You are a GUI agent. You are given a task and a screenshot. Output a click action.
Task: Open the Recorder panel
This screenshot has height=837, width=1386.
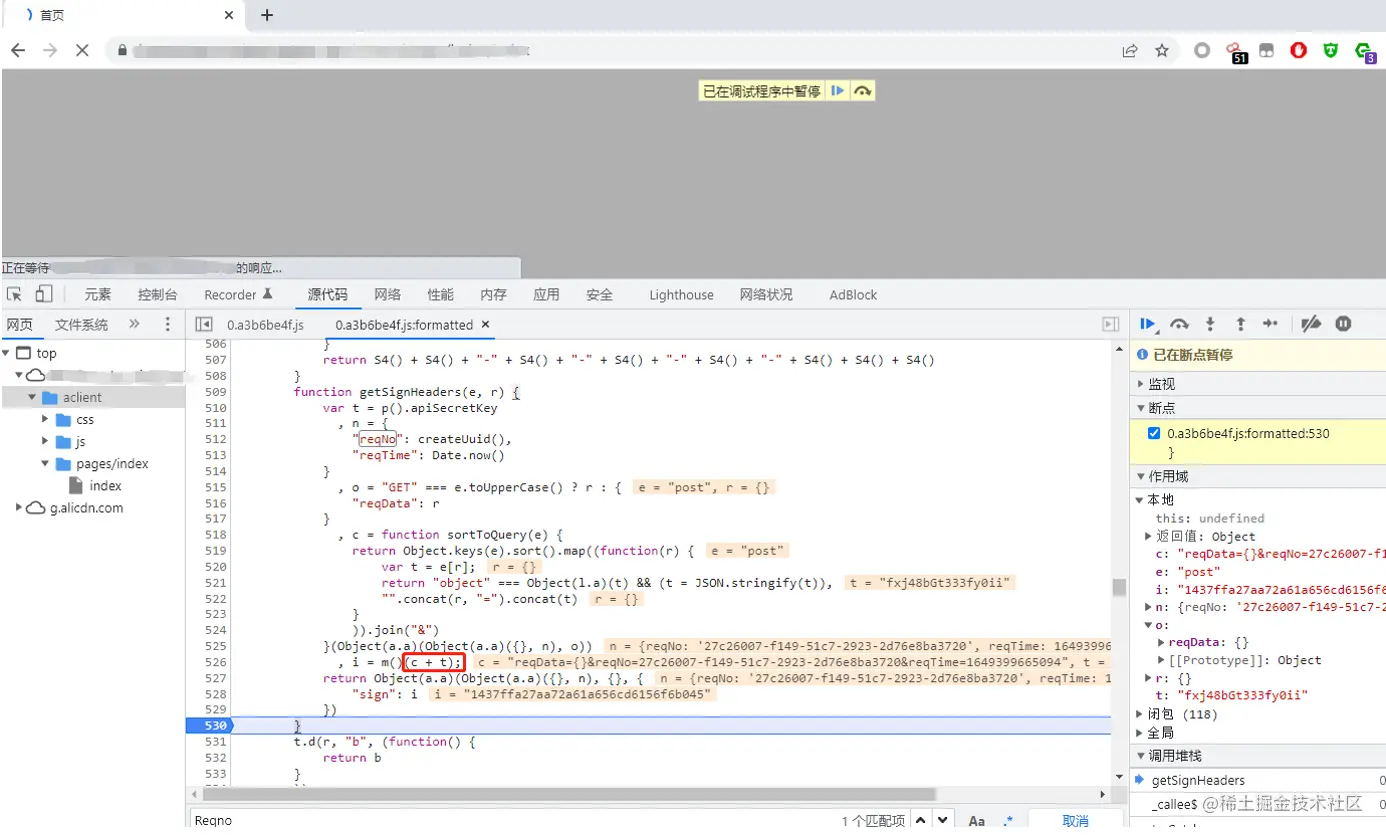point(238,294)
